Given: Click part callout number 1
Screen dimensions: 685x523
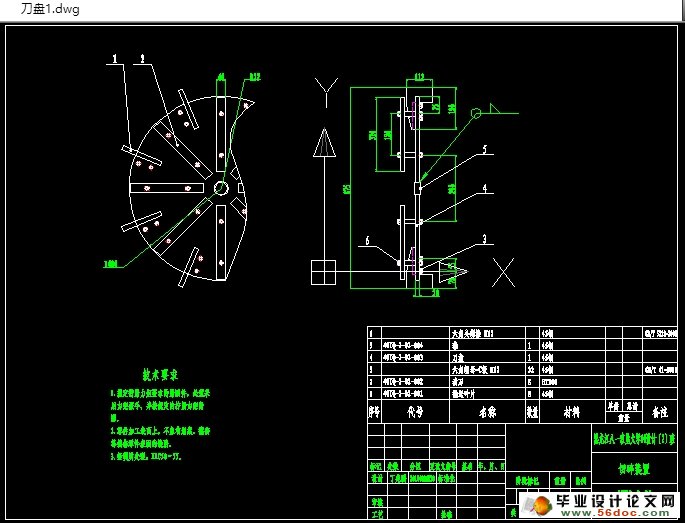Looking at the screenshot, I should point(116,59).
